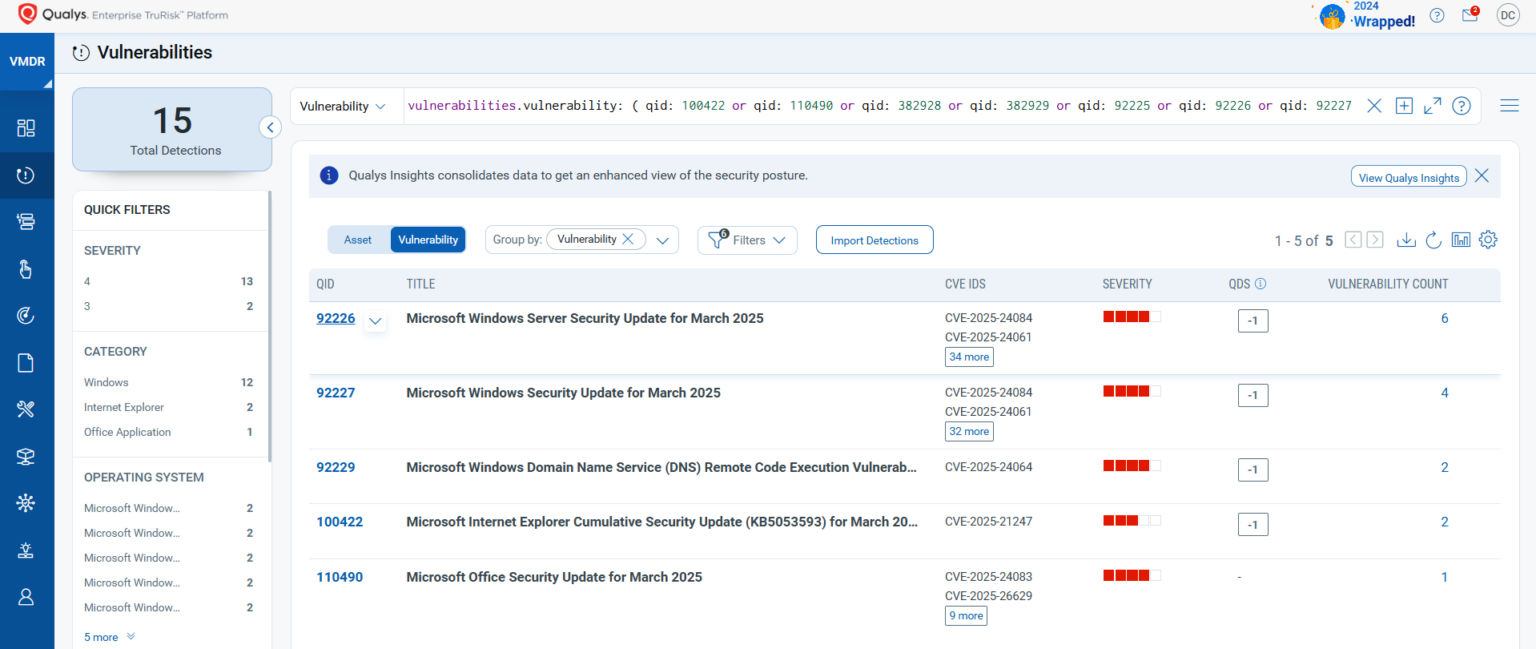
Task: Select the wrench tools icon in the sidebar
Action: pyautogui.click(x=27, y=409)
